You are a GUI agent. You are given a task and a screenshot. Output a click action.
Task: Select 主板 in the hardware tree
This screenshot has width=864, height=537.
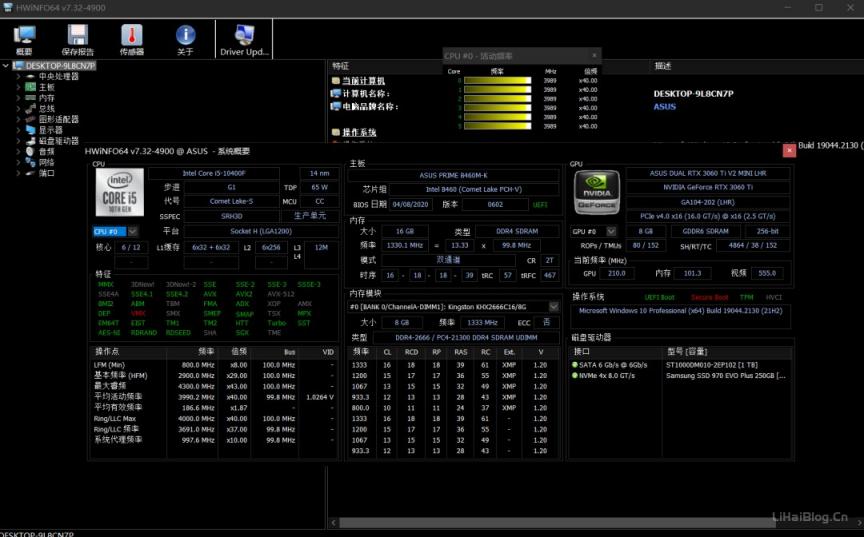coord(47,87)
